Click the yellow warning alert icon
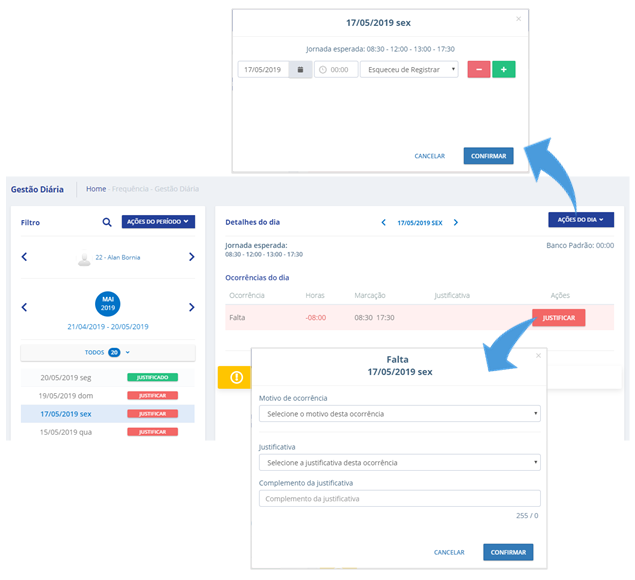Viewport: 635px width, 580px height. (x=236, y=377)
